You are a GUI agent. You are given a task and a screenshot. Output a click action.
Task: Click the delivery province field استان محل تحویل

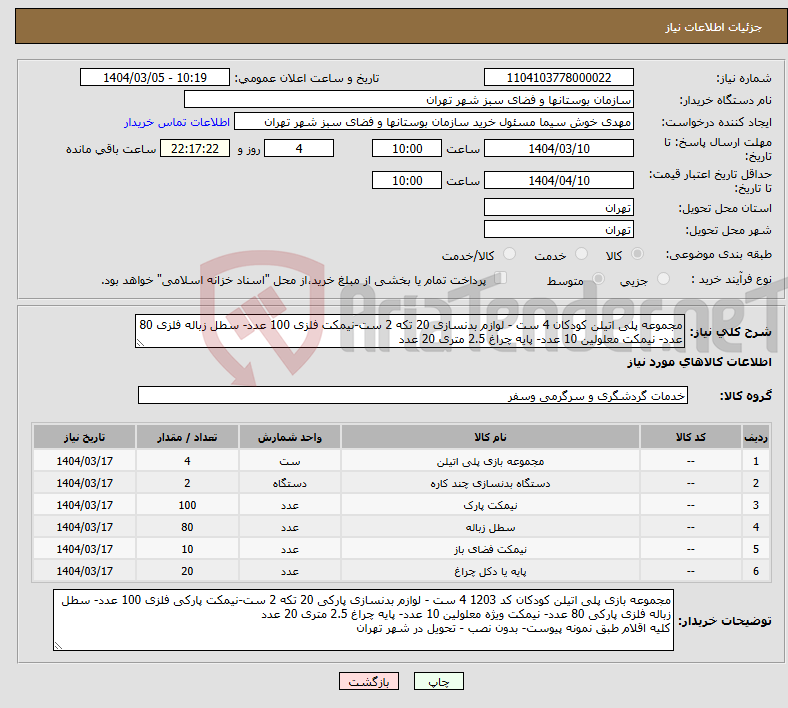558,207
